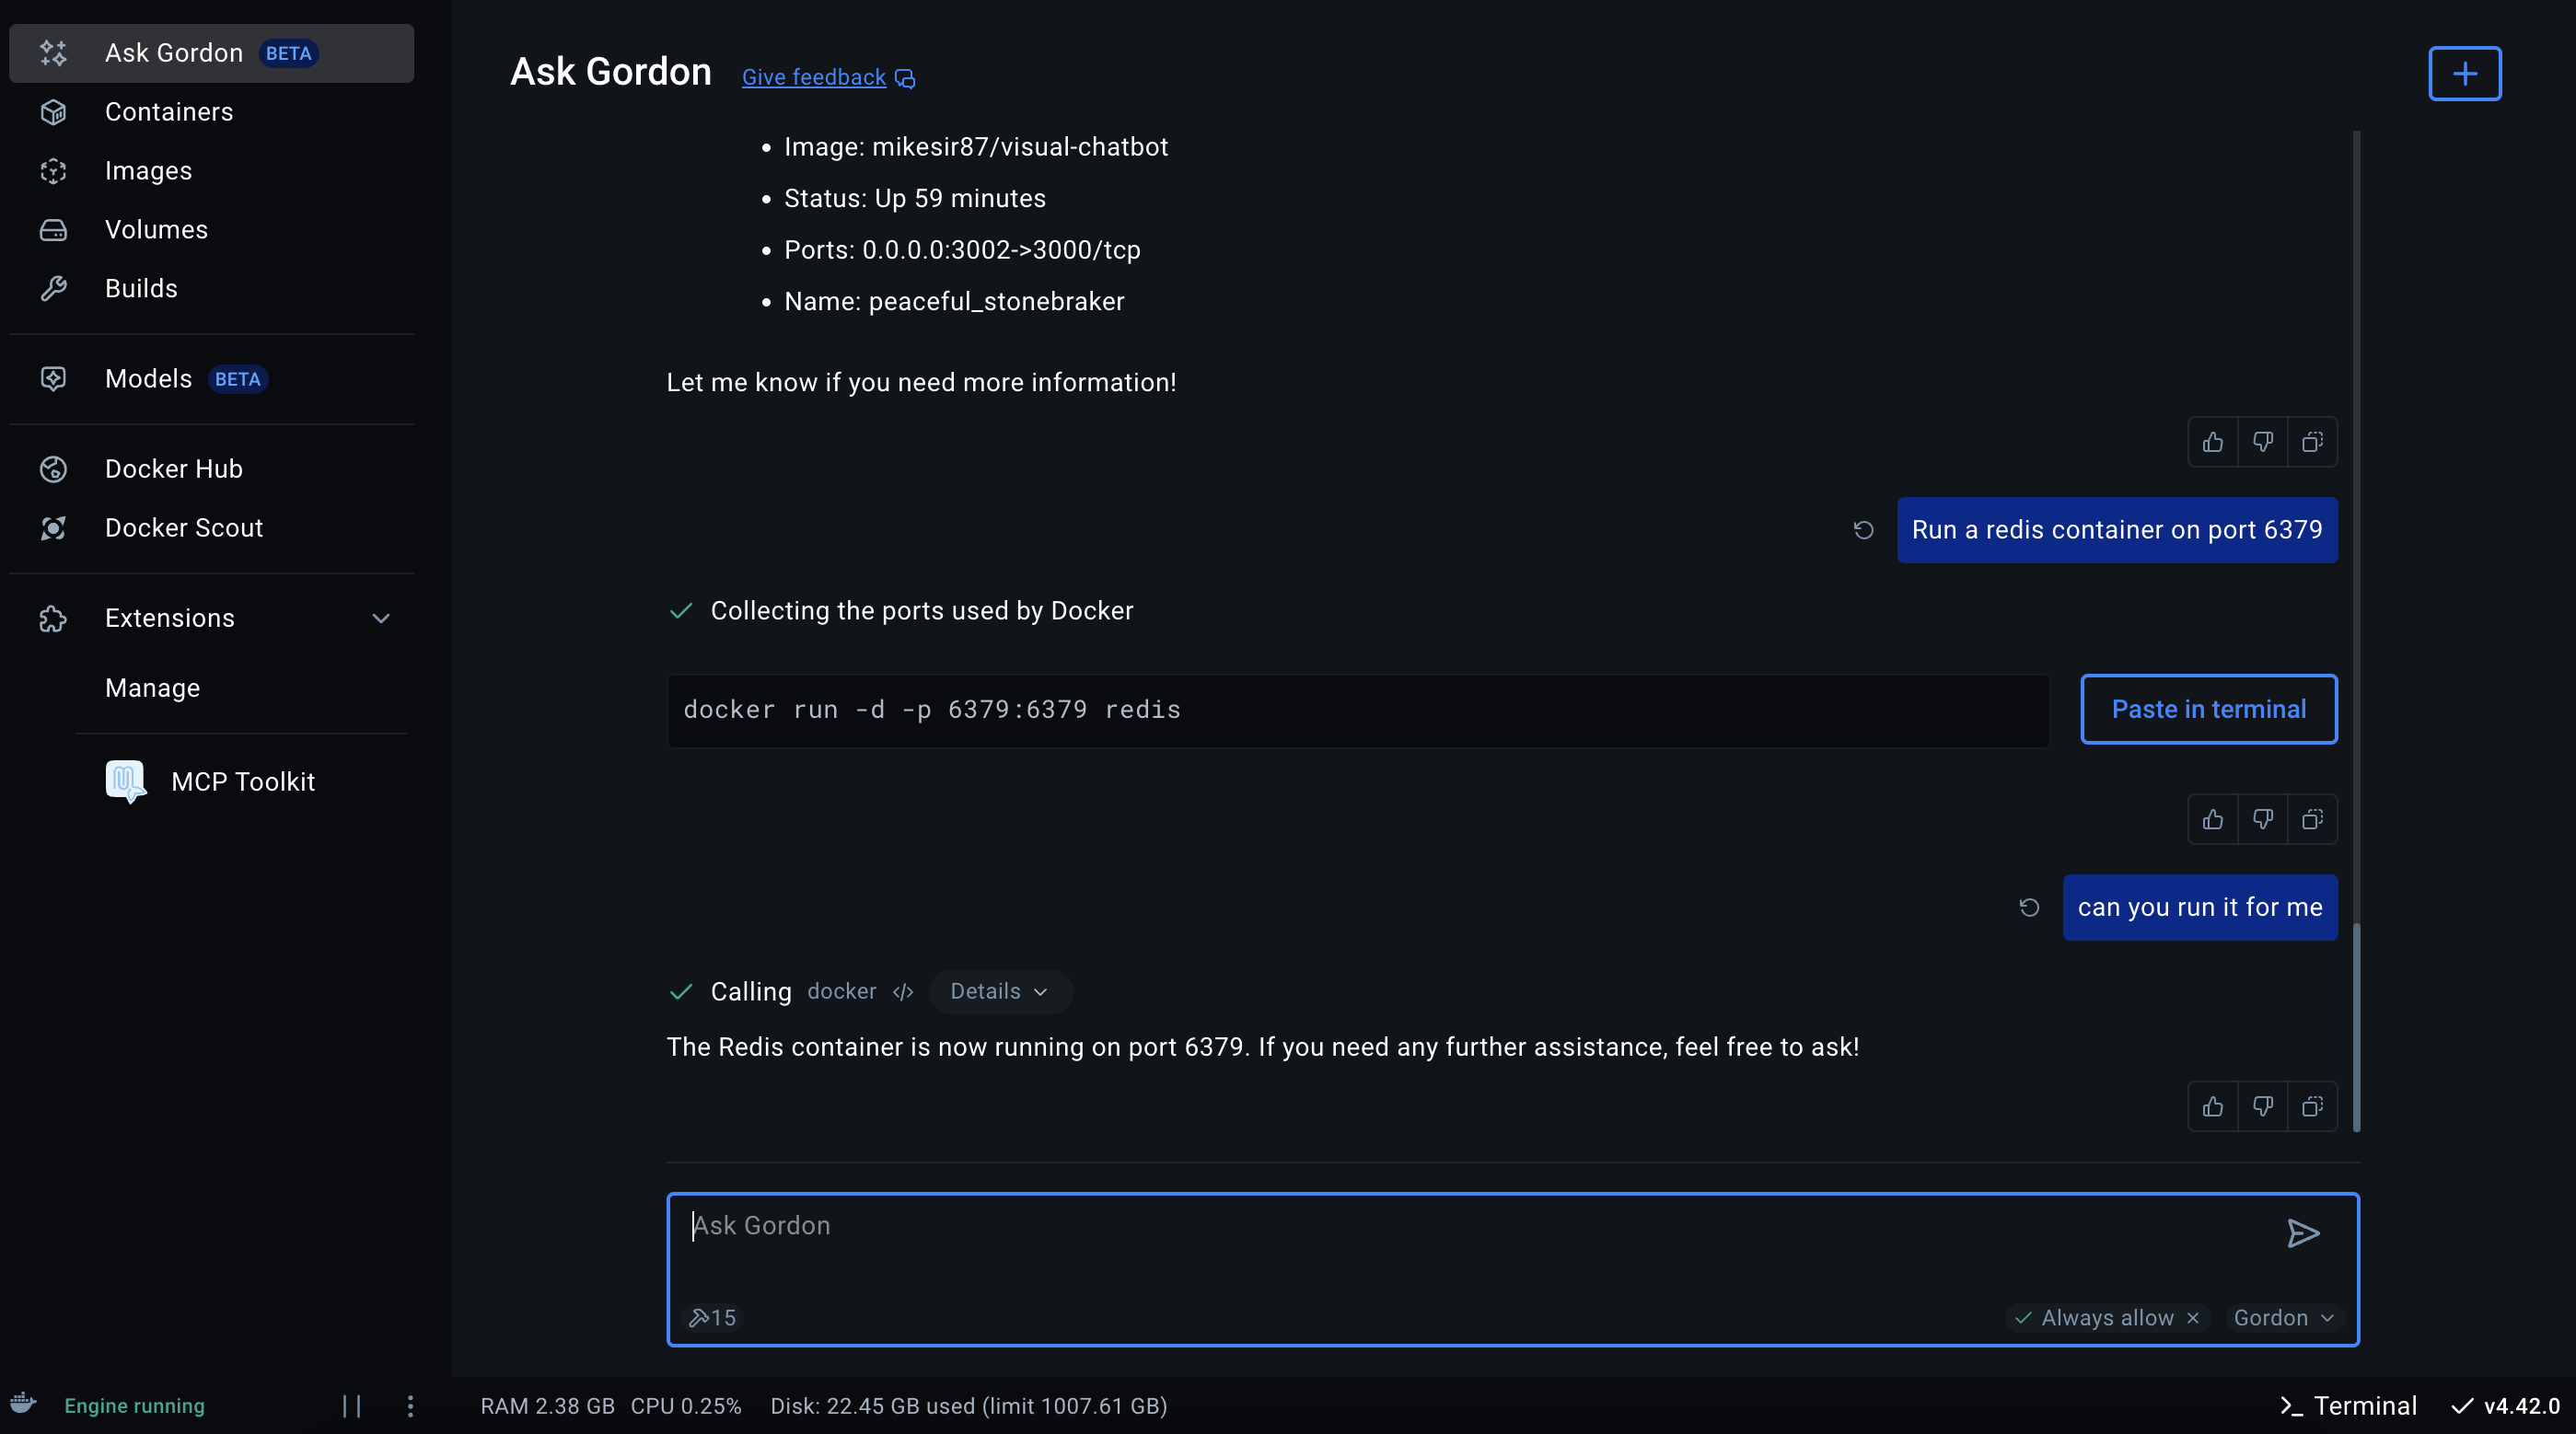Click the RAM 2.38 GB status entry
Screen dimensions: 2576x1434
tap(547, 1406)
